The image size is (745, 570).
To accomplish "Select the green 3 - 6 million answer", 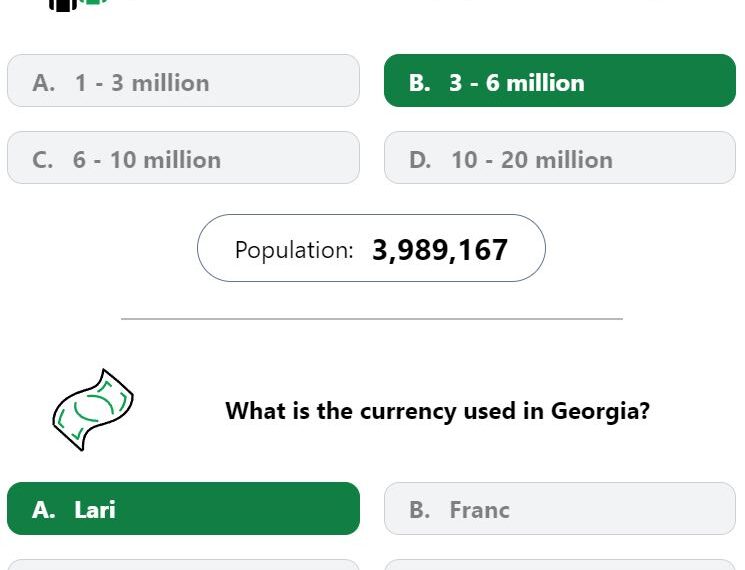I will coord(560,81).
